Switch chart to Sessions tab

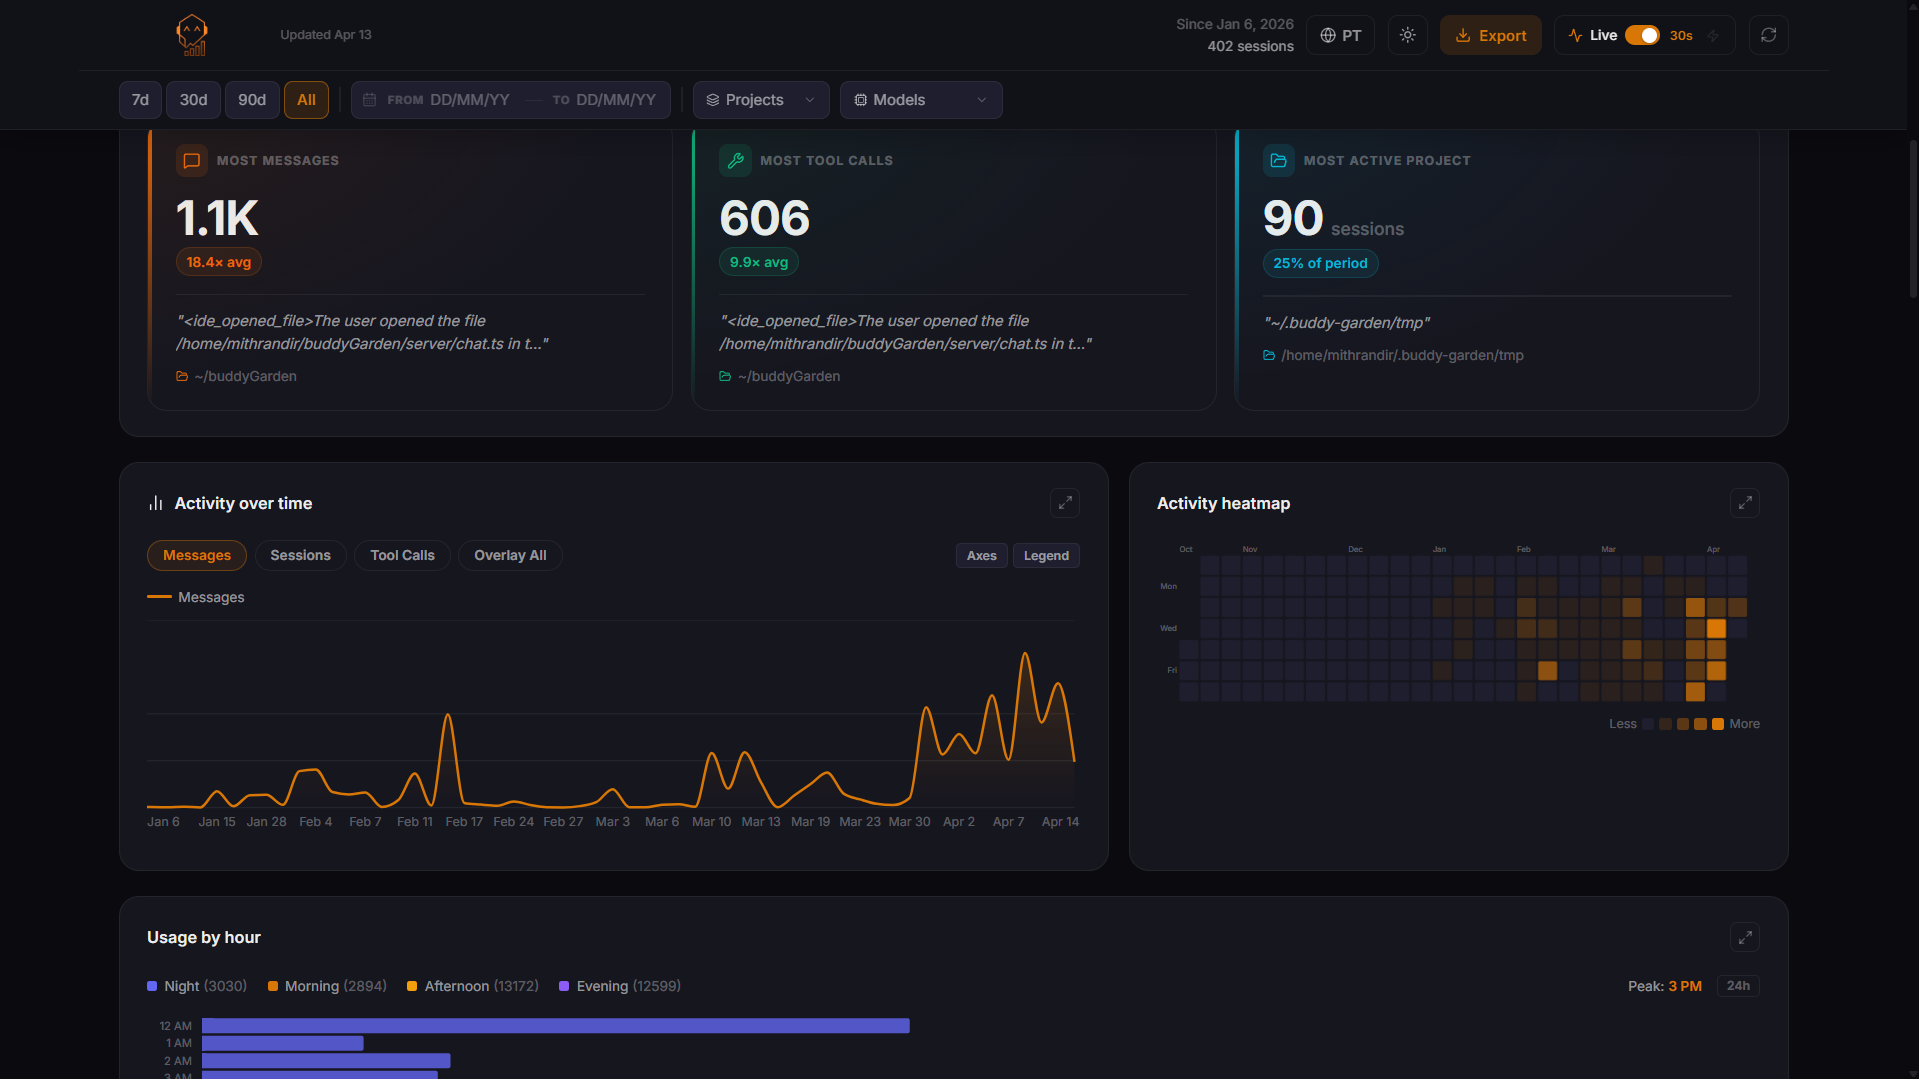click(300, 555)
